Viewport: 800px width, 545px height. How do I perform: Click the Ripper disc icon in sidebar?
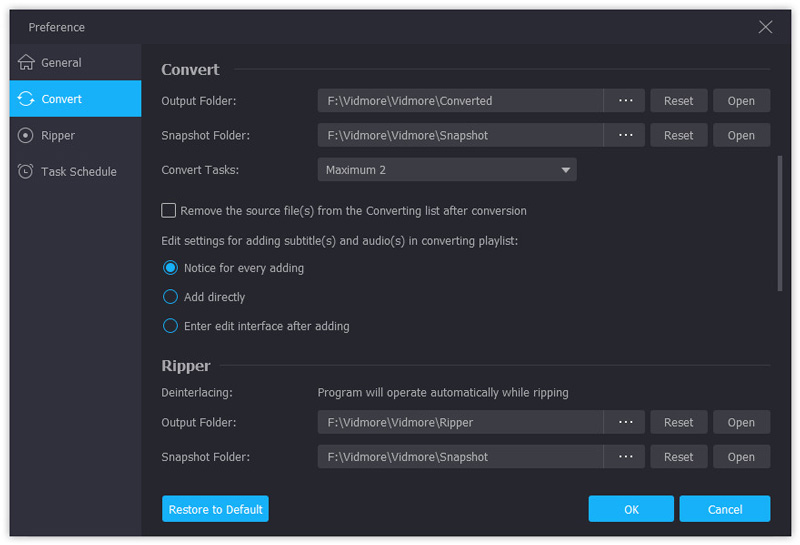(26, 135)
